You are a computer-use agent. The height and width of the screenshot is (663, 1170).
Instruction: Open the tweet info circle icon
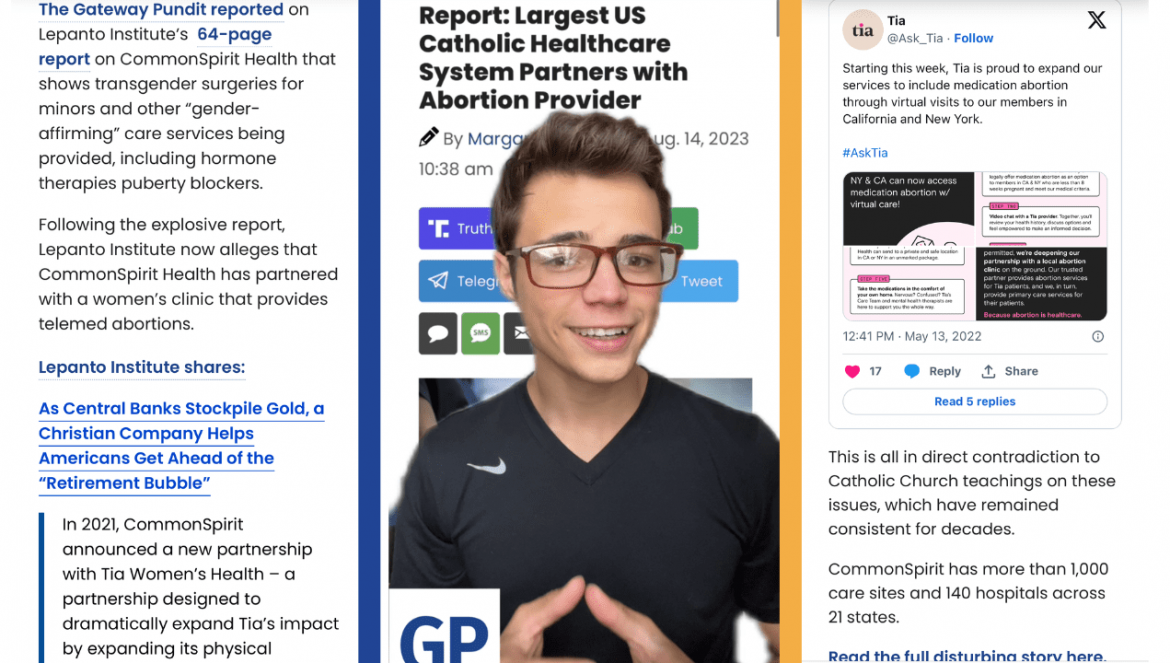tap(1098, 336)
